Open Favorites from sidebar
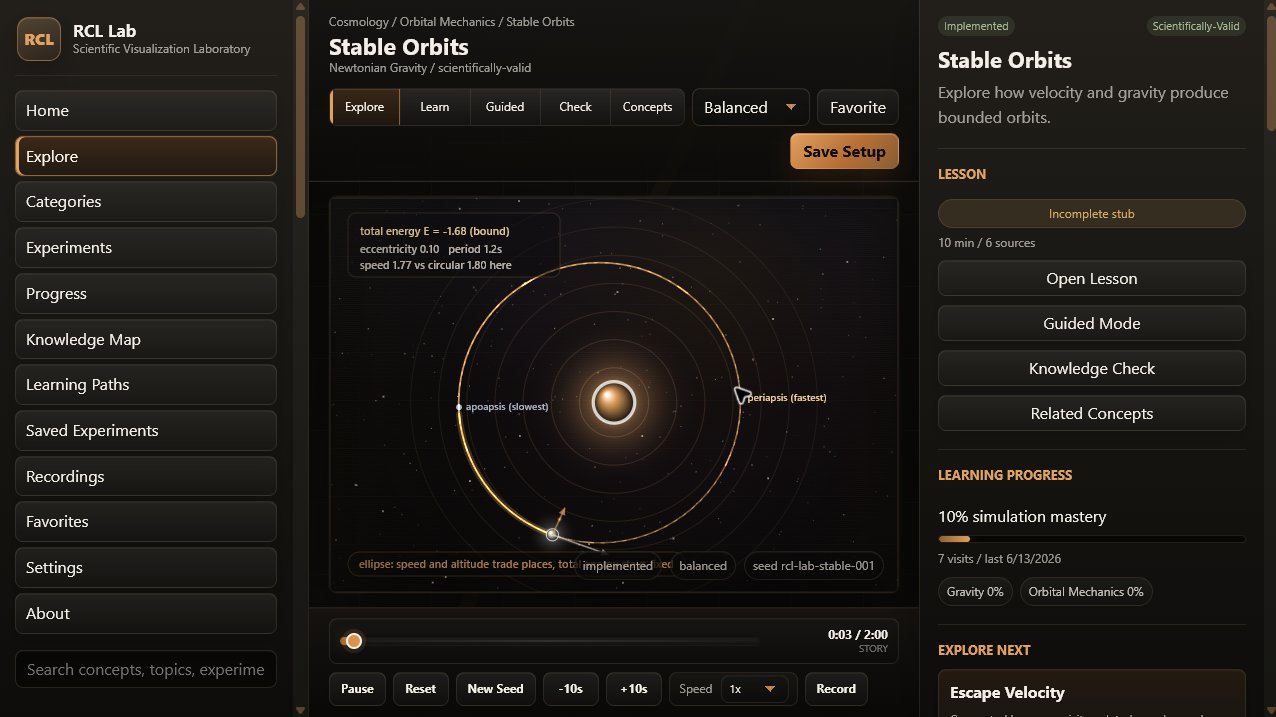This screenshot has width=1276, height=717. point(146,521)
